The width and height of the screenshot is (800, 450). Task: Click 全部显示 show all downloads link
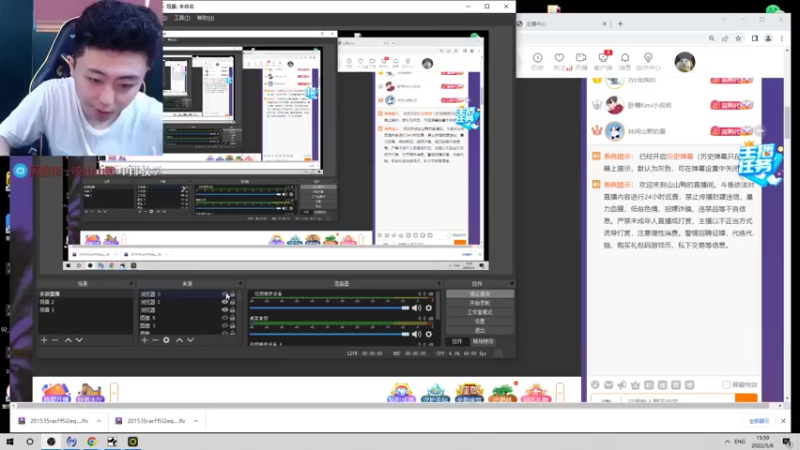[759, 421]
